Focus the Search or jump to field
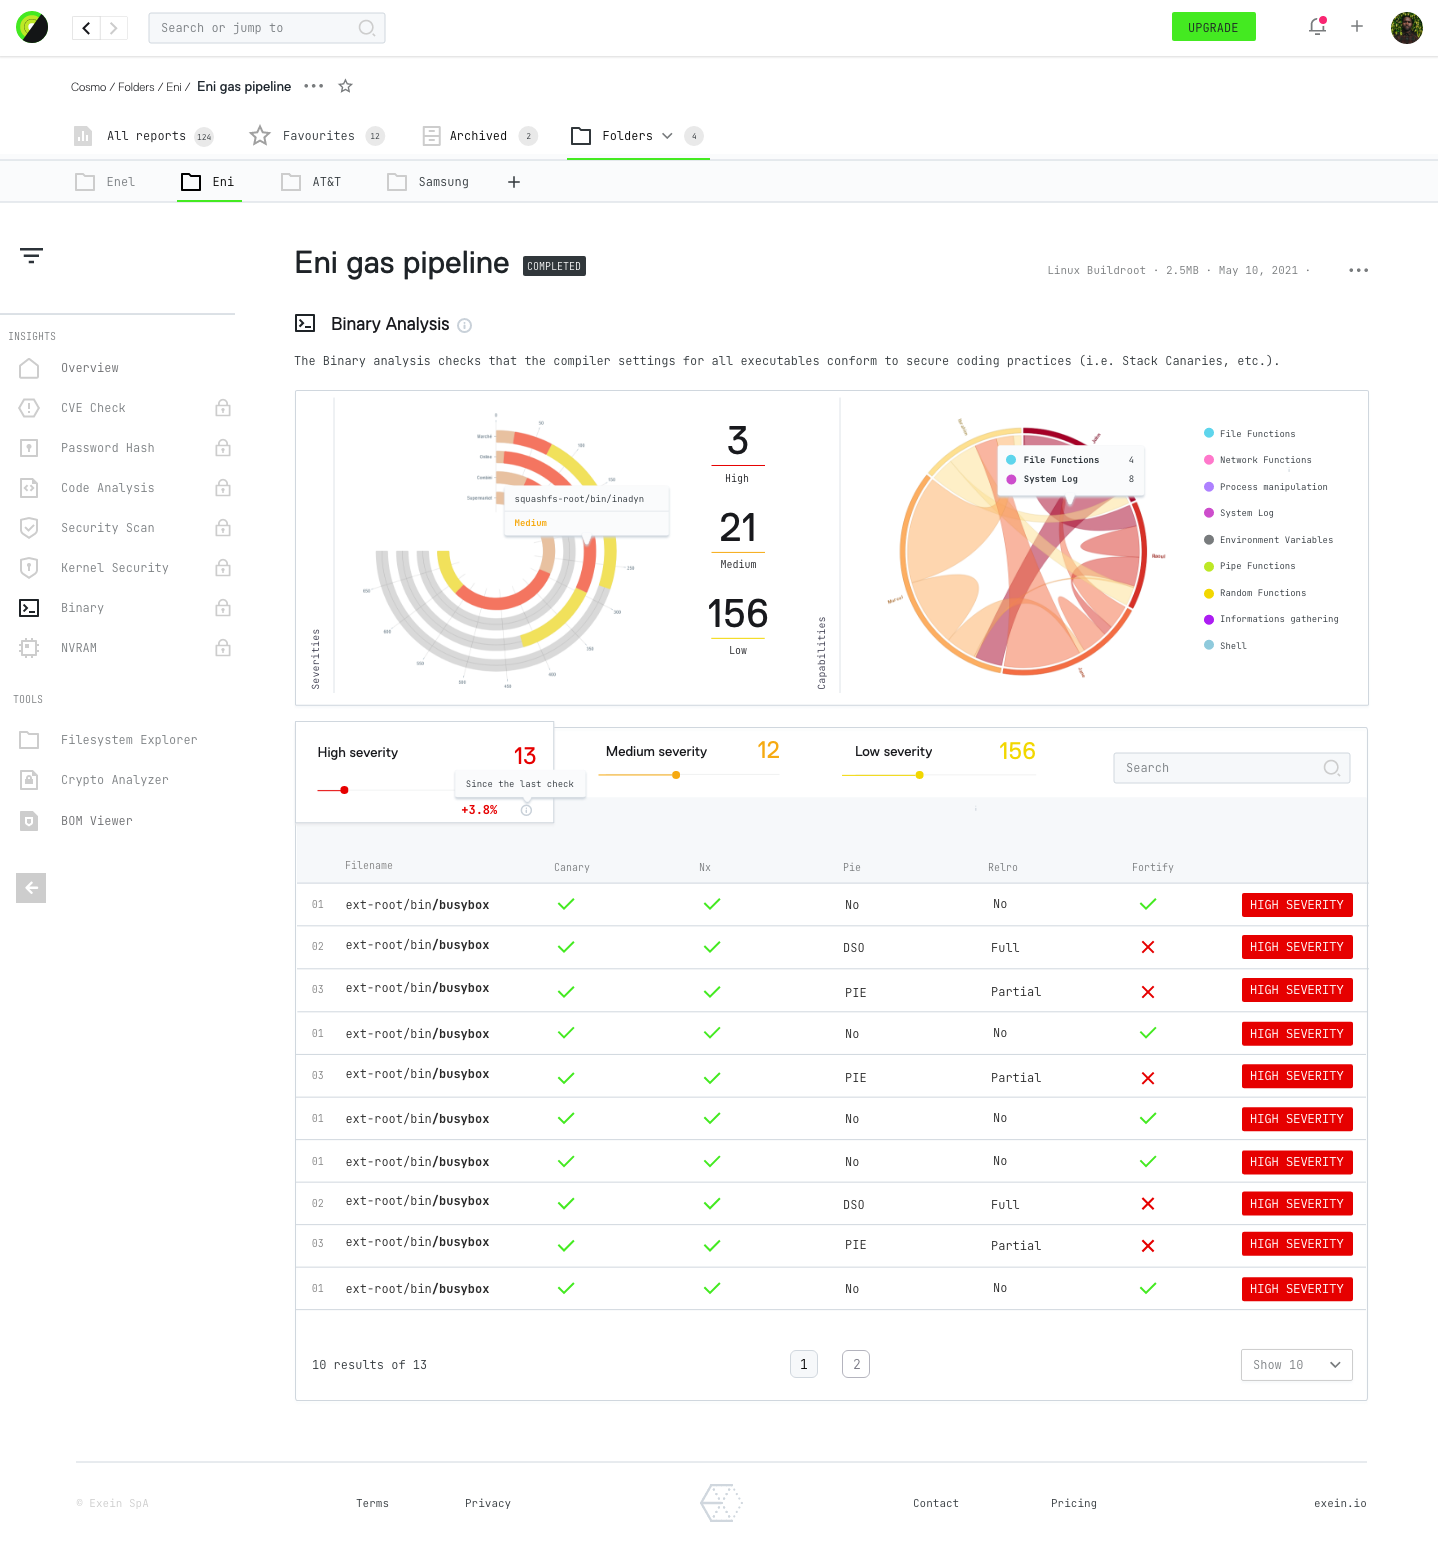Viewport: 1438px width, 1566px height. click(266, 28)
